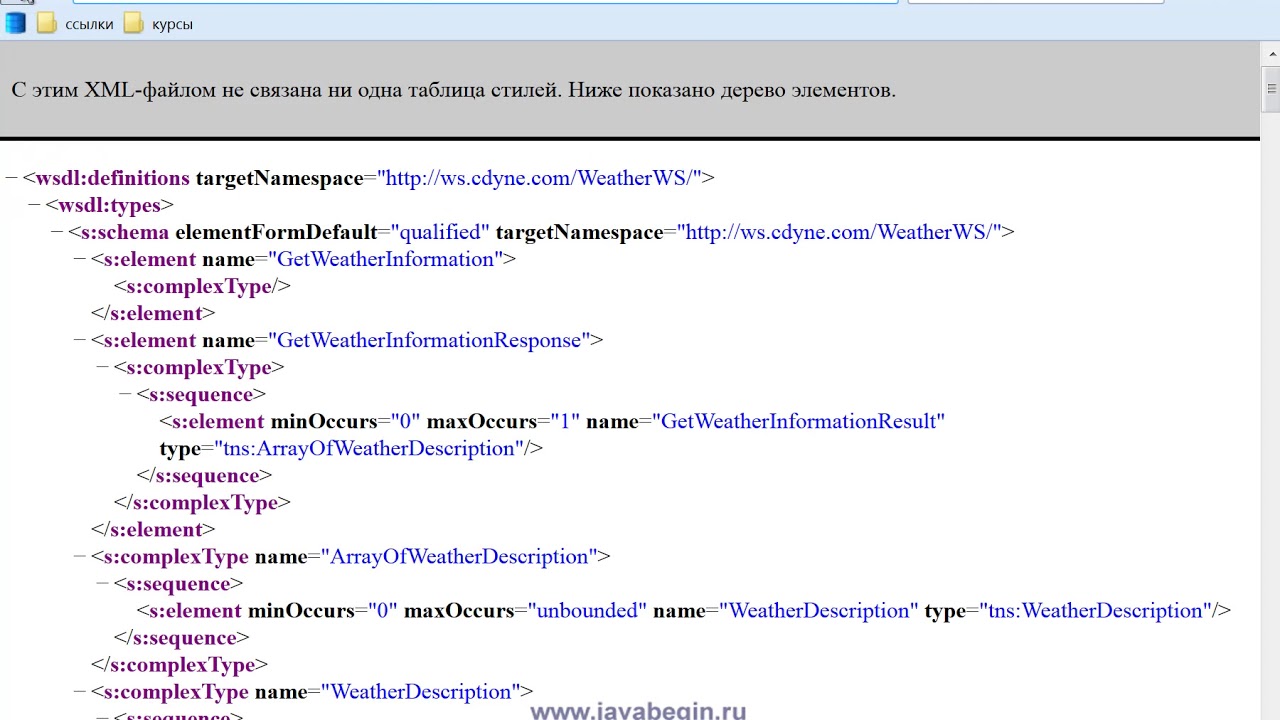Viewport: 1280px width, 720px height.
Task: Collapse the wsdl:definitions root node
Action: pyautogui.click(x=12, y=178)
